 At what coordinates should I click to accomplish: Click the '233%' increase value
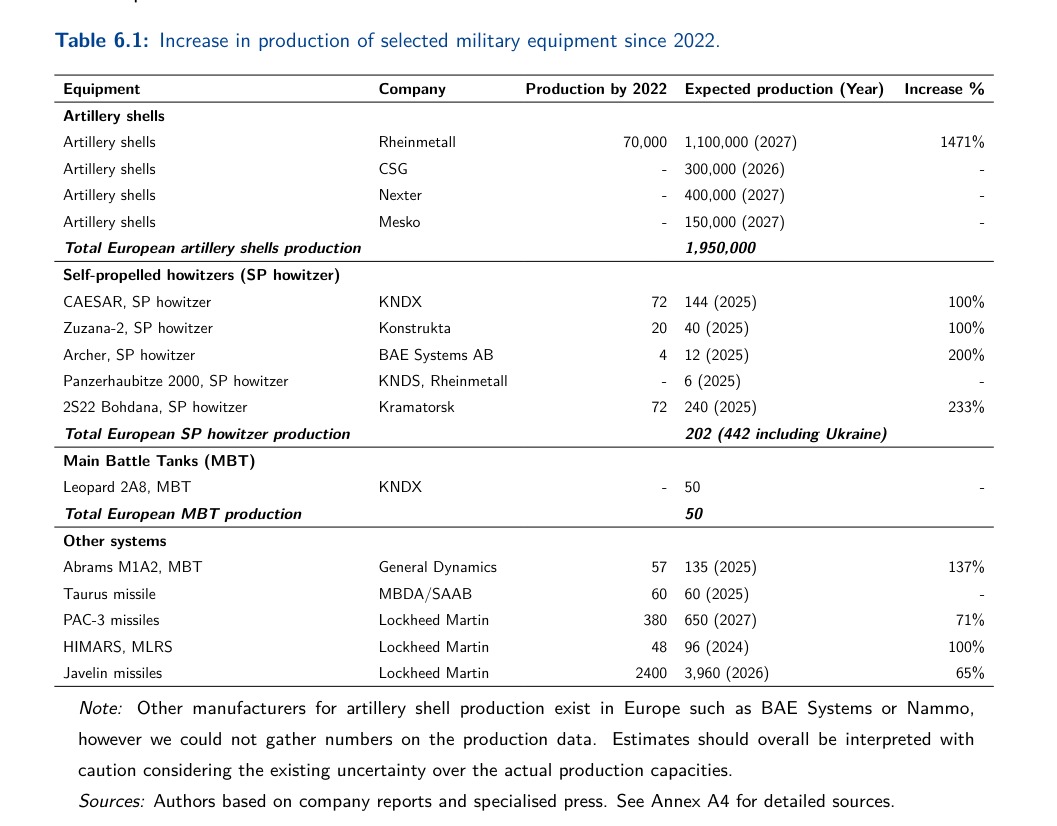point(966,407)
